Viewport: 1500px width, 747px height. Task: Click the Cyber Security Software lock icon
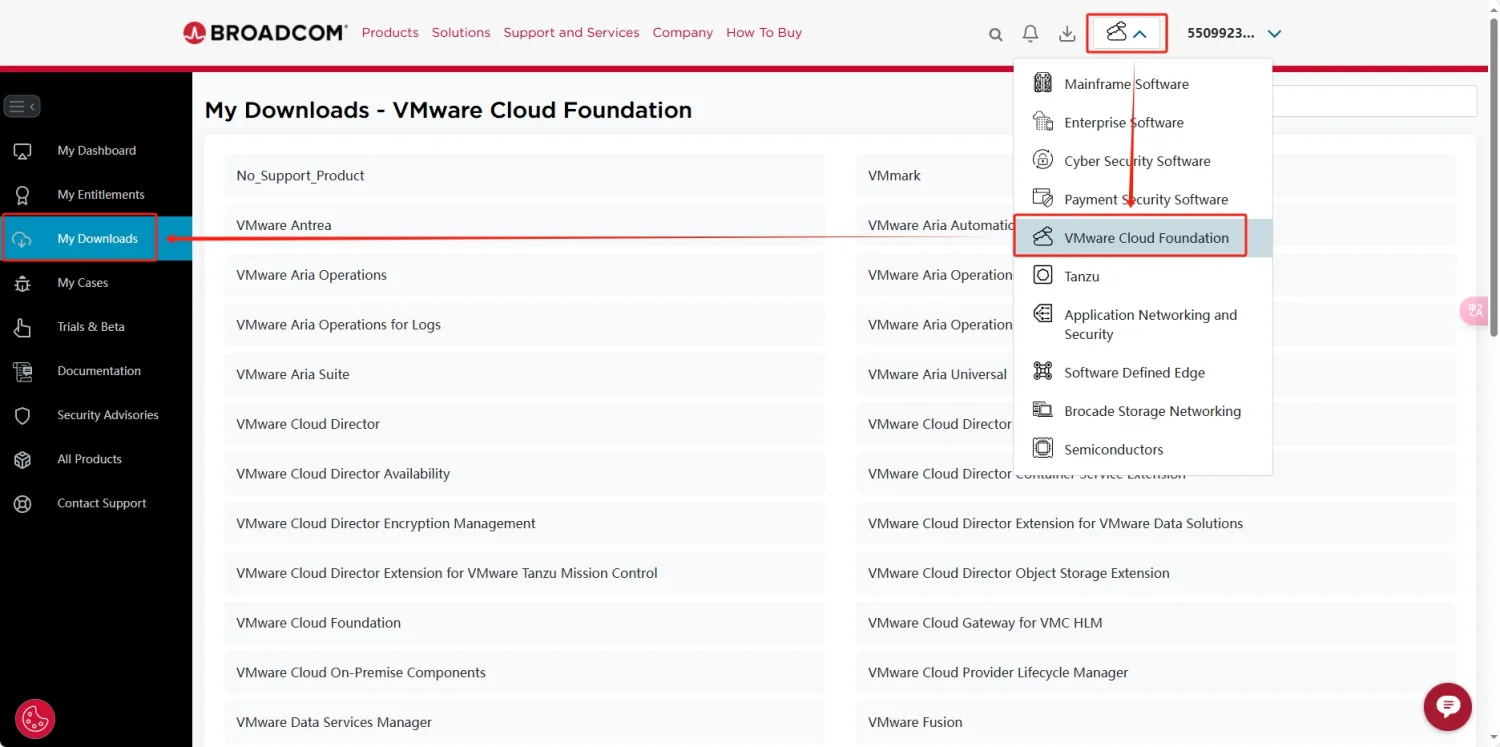(1043, 160)
